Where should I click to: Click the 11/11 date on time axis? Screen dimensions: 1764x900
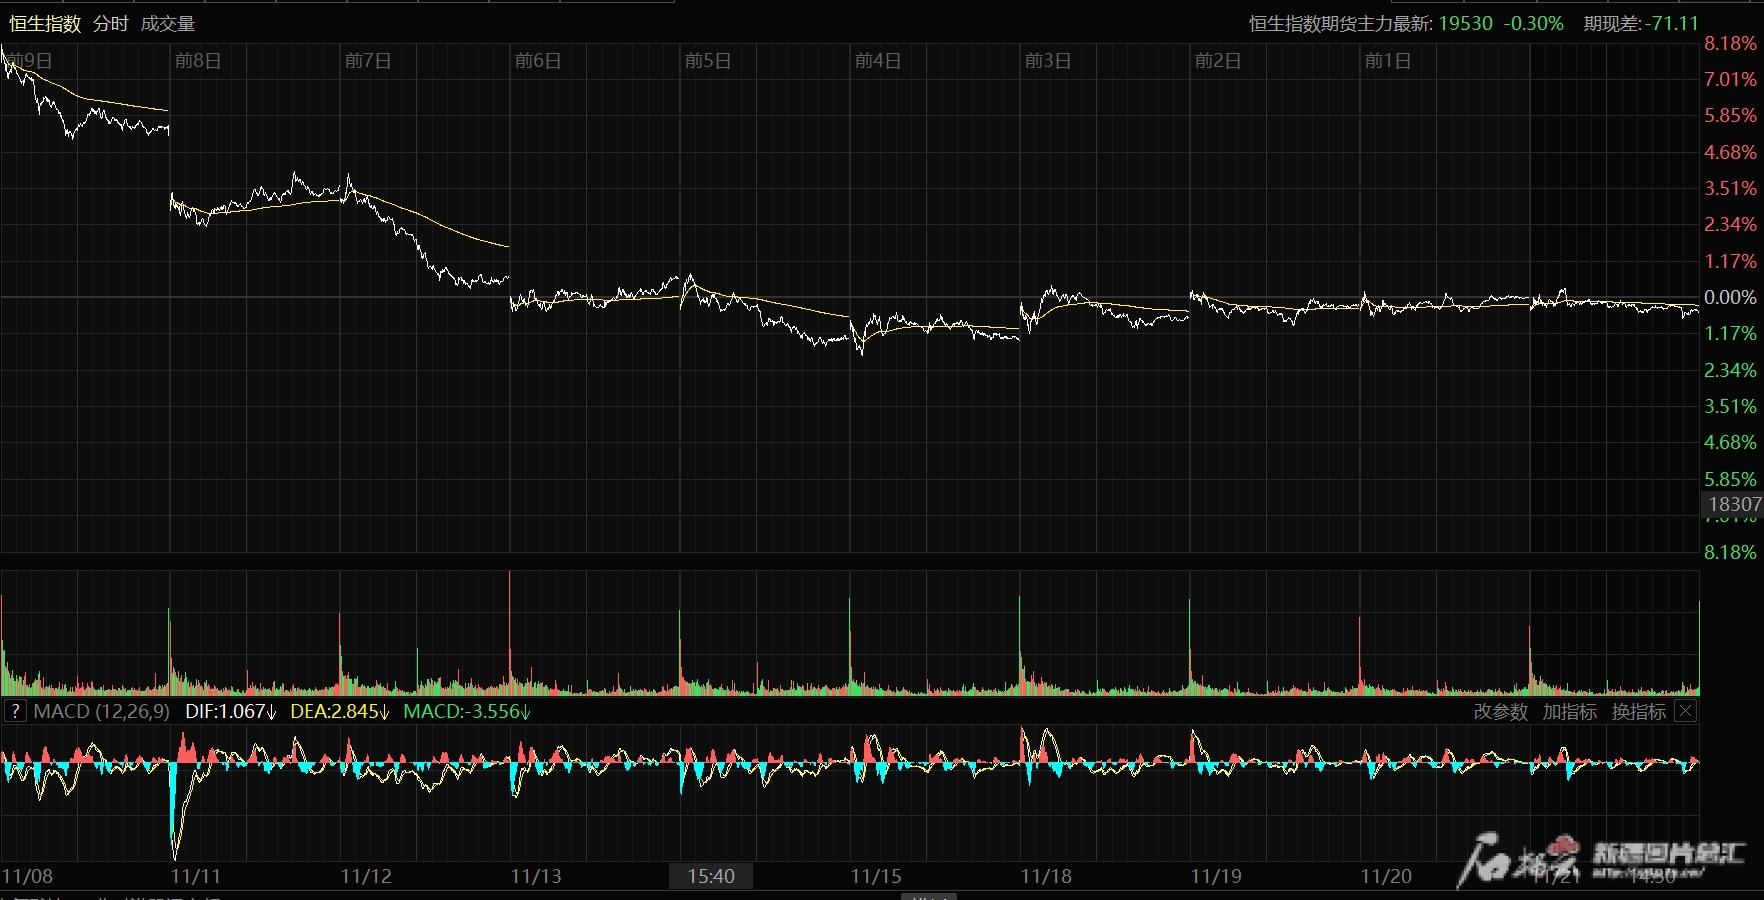pyautogui.click(x=196, y=876)
